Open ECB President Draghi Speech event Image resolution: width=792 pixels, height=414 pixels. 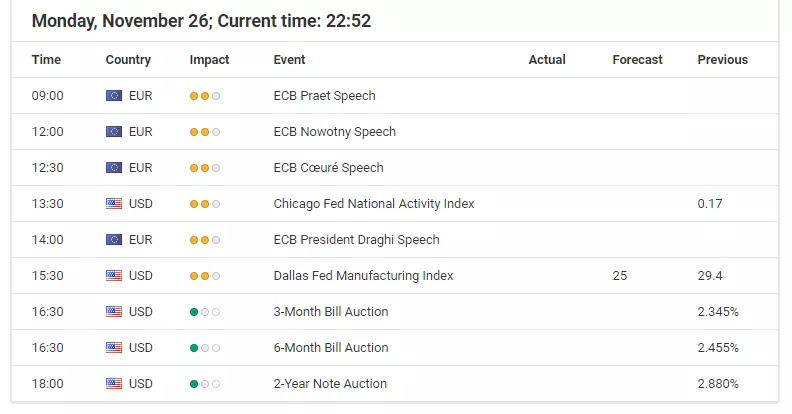coord(357,240)
